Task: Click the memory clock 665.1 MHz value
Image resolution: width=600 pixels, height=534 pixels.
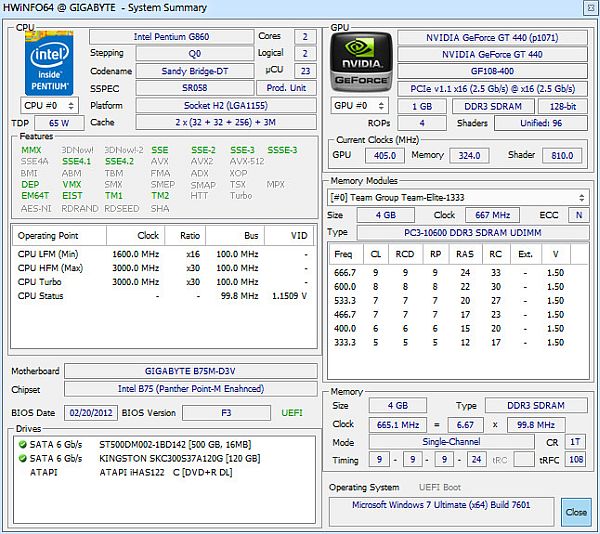Action: pyautogui.click(x=398, y=425)
